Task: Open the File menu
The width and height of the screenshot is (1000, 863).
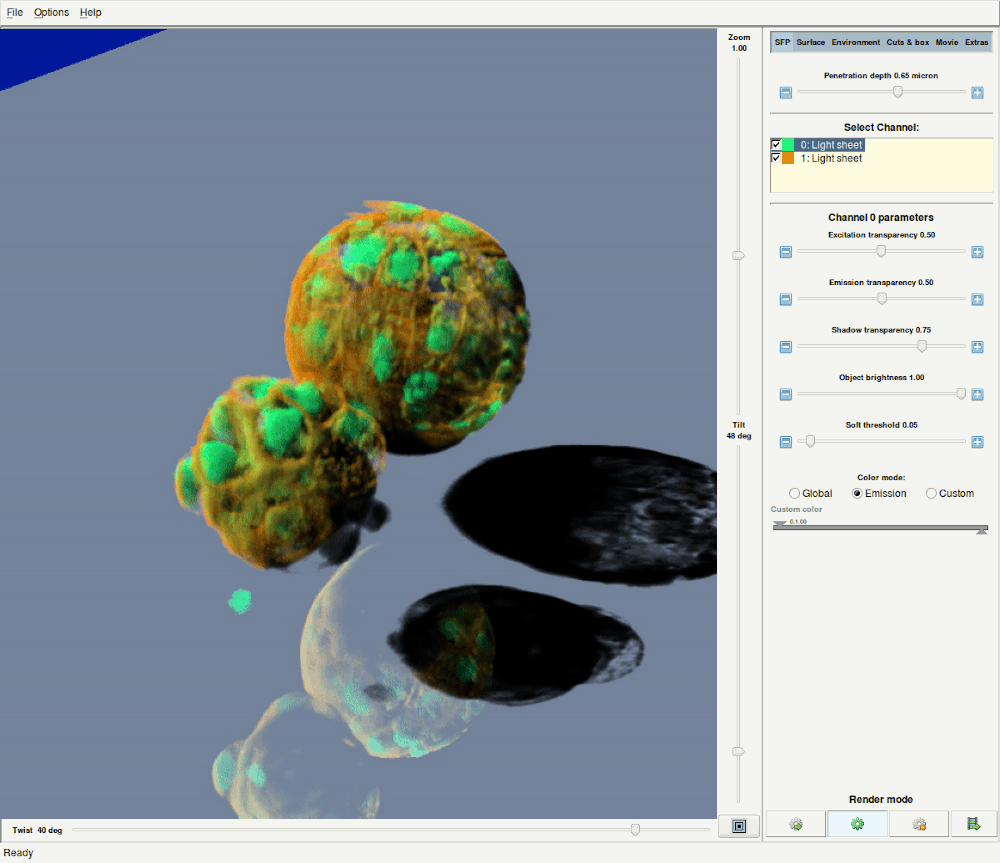Action: pos(15,12)
